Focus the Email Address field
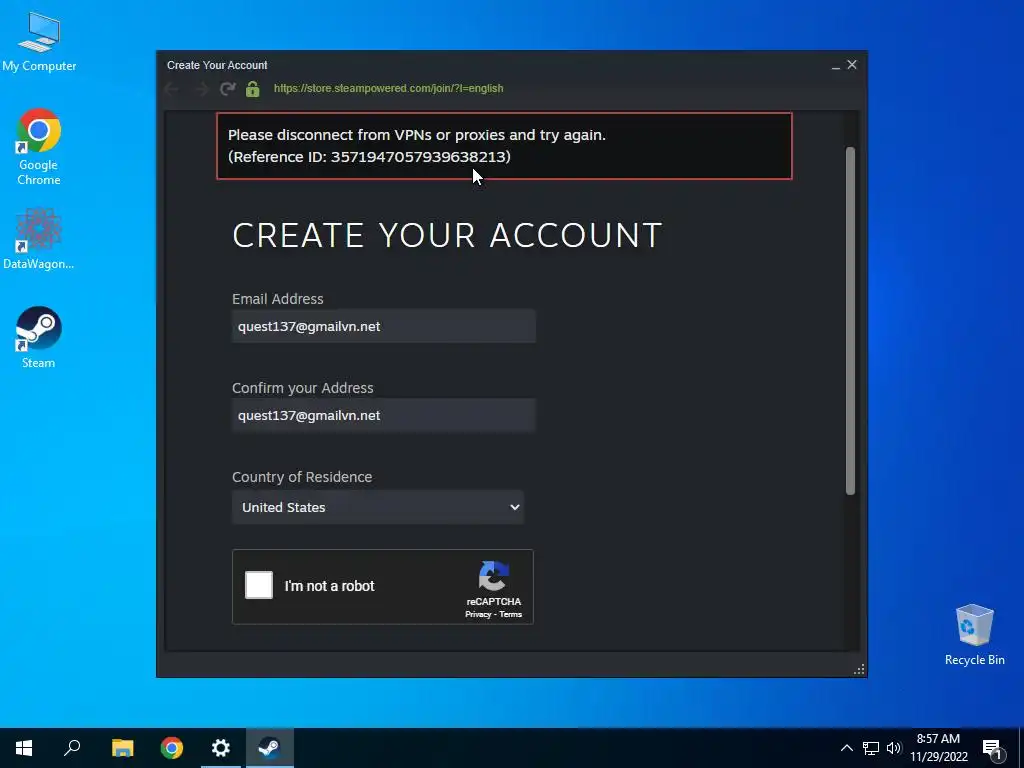Viewport: 1024px width, 768px height. click(x=383, y=327)
